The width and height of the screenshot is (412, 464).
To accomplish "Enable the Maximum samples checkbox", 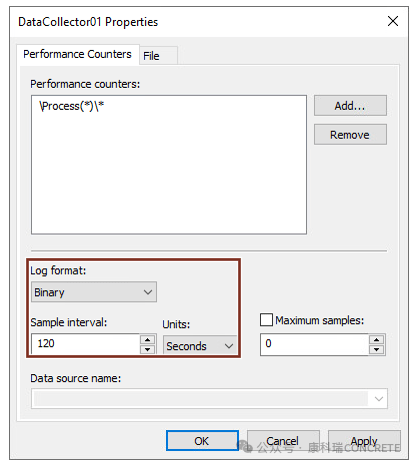I will [266, 320].
